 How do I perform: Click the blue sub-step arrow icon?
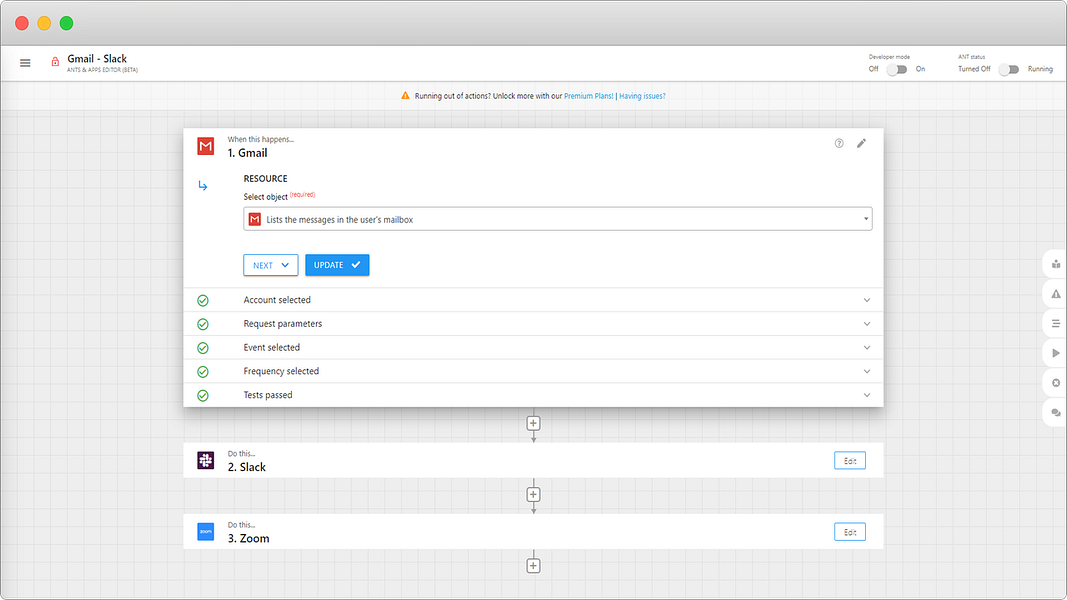tap(203, 185)
